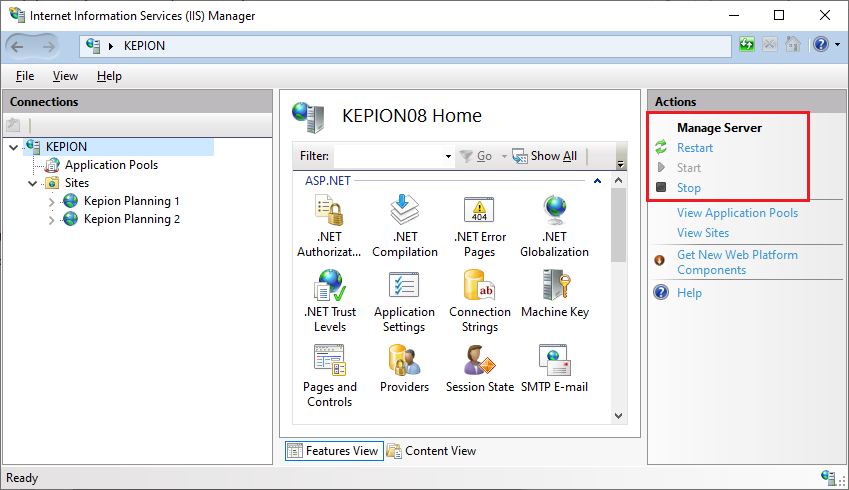Click the Restart server link
Viewport: 849px width, 490px height.
695,148
